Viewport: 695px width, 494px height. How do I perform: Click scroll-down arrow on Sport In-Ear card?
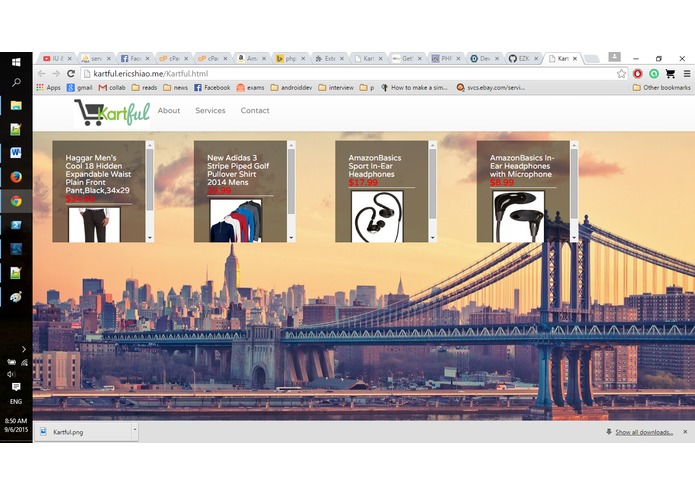(433, 238)
